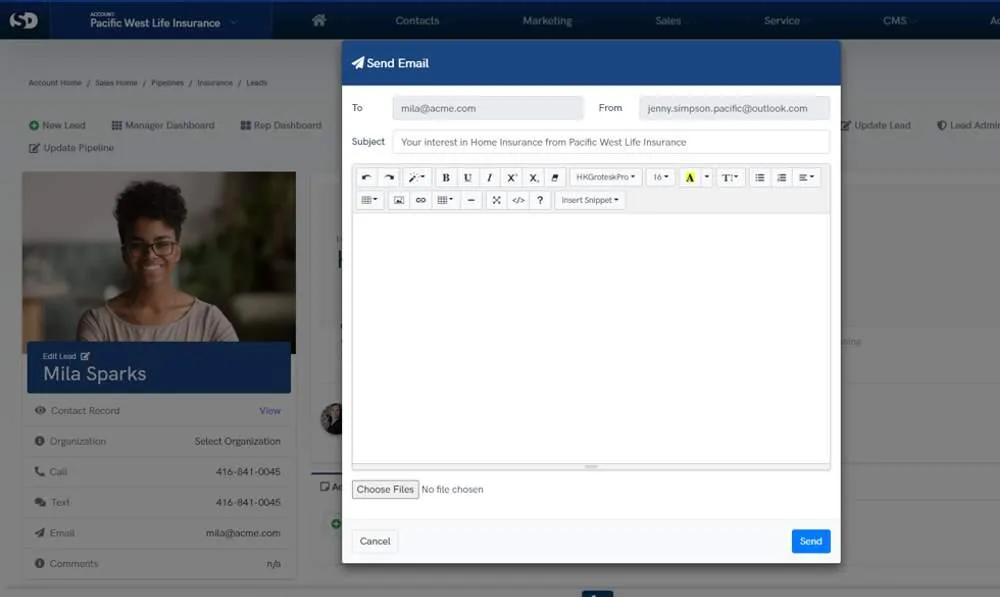Screen dimensions: 1000x597
Task: Click the SD logo in top bar
Action: coord(24,20)
